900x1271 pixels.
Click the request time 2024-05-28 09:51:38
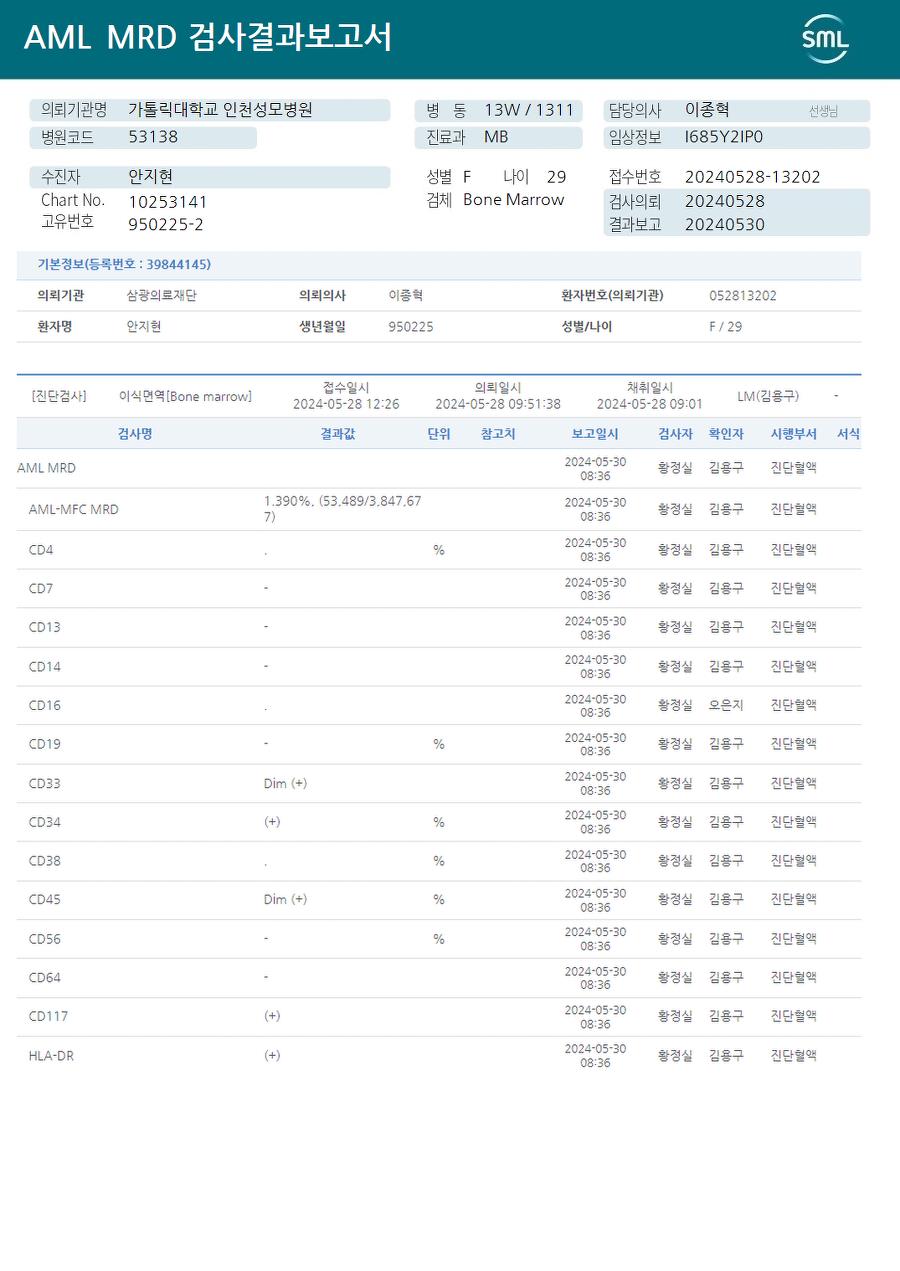pyautogui.click(x=498, y=404)
